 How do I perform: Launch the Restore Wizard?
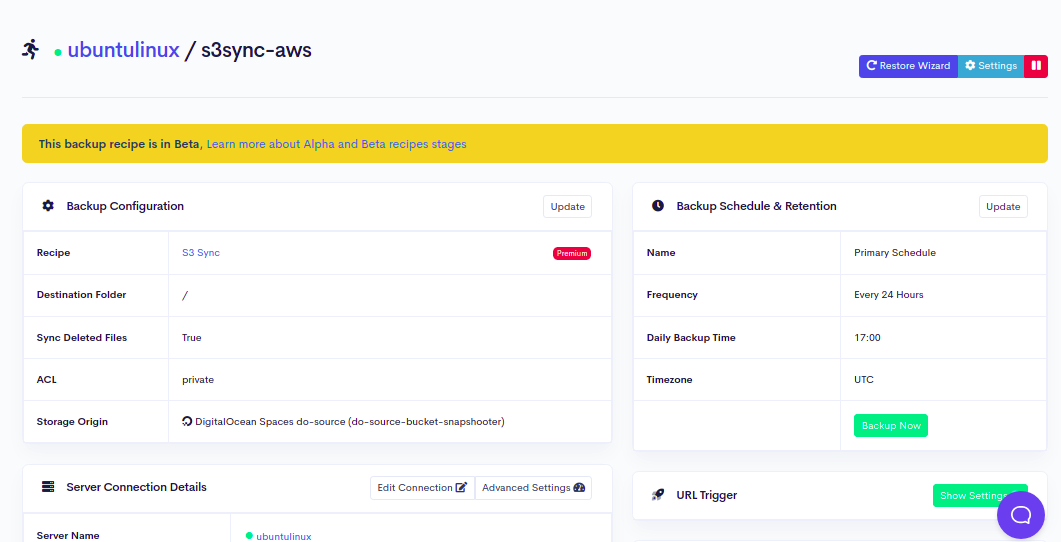908,66
